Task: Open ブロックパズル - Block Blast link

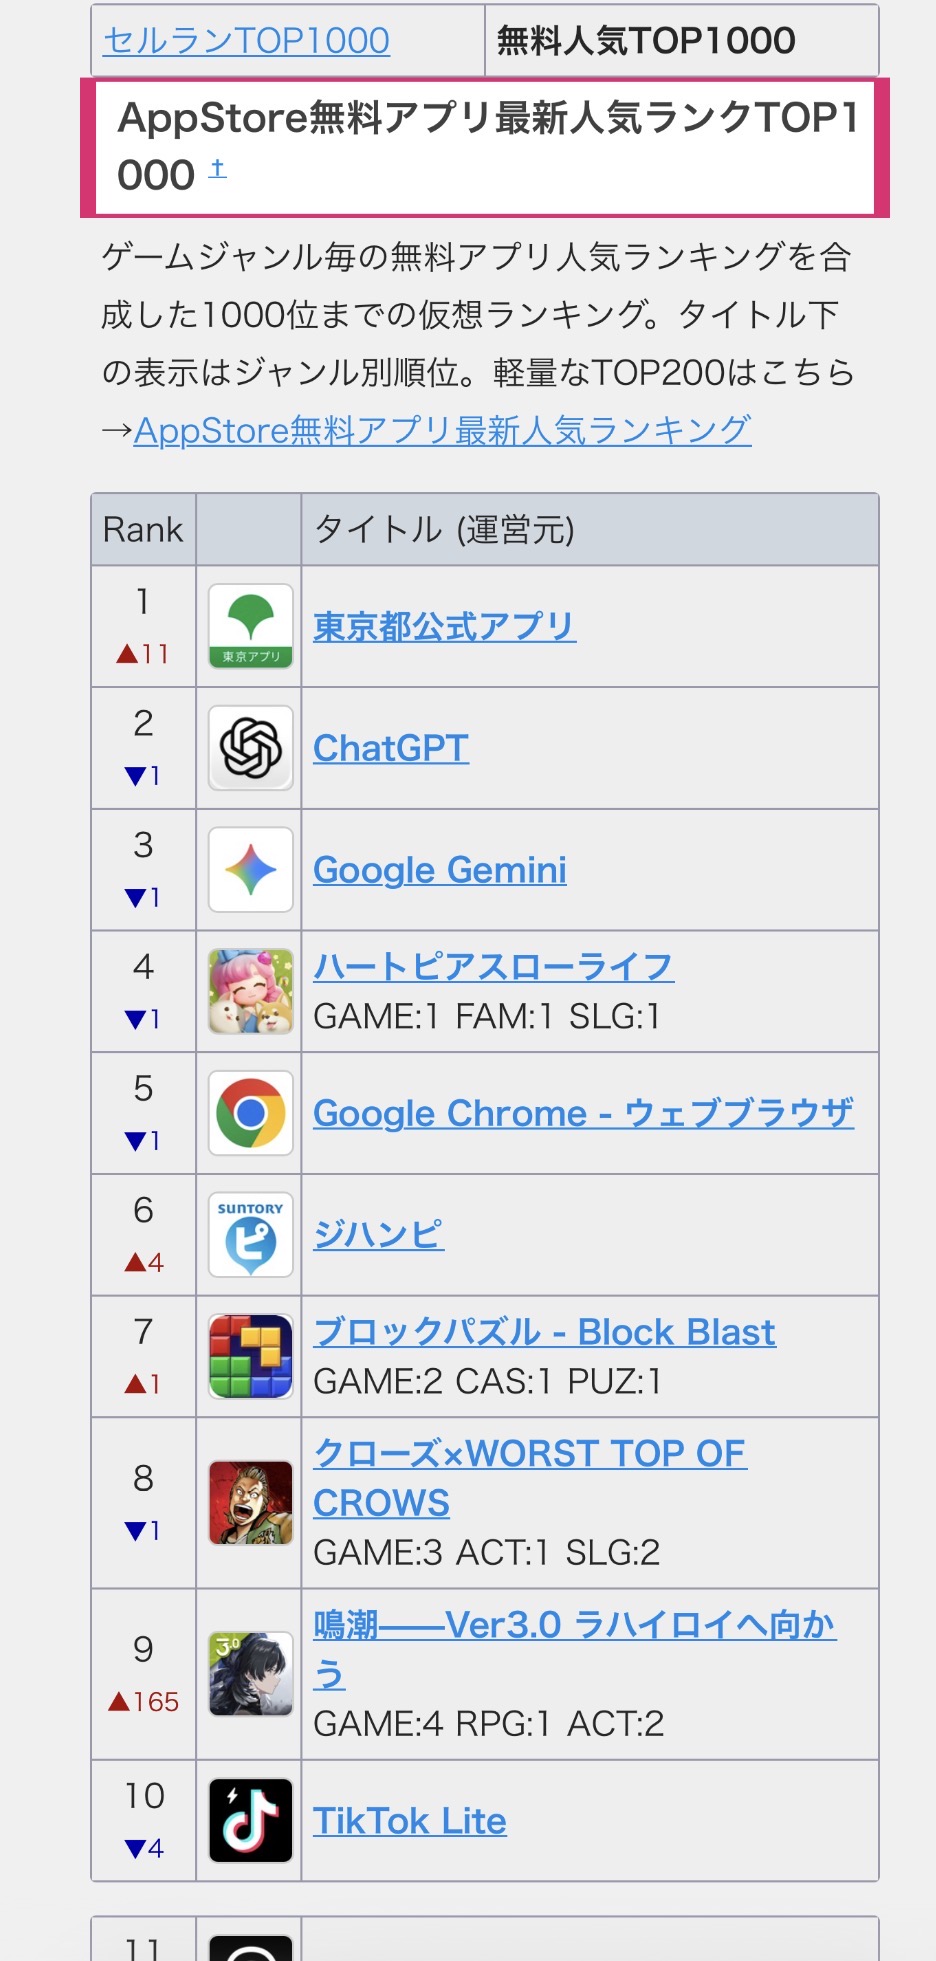Action: (x=544, y=1332)
